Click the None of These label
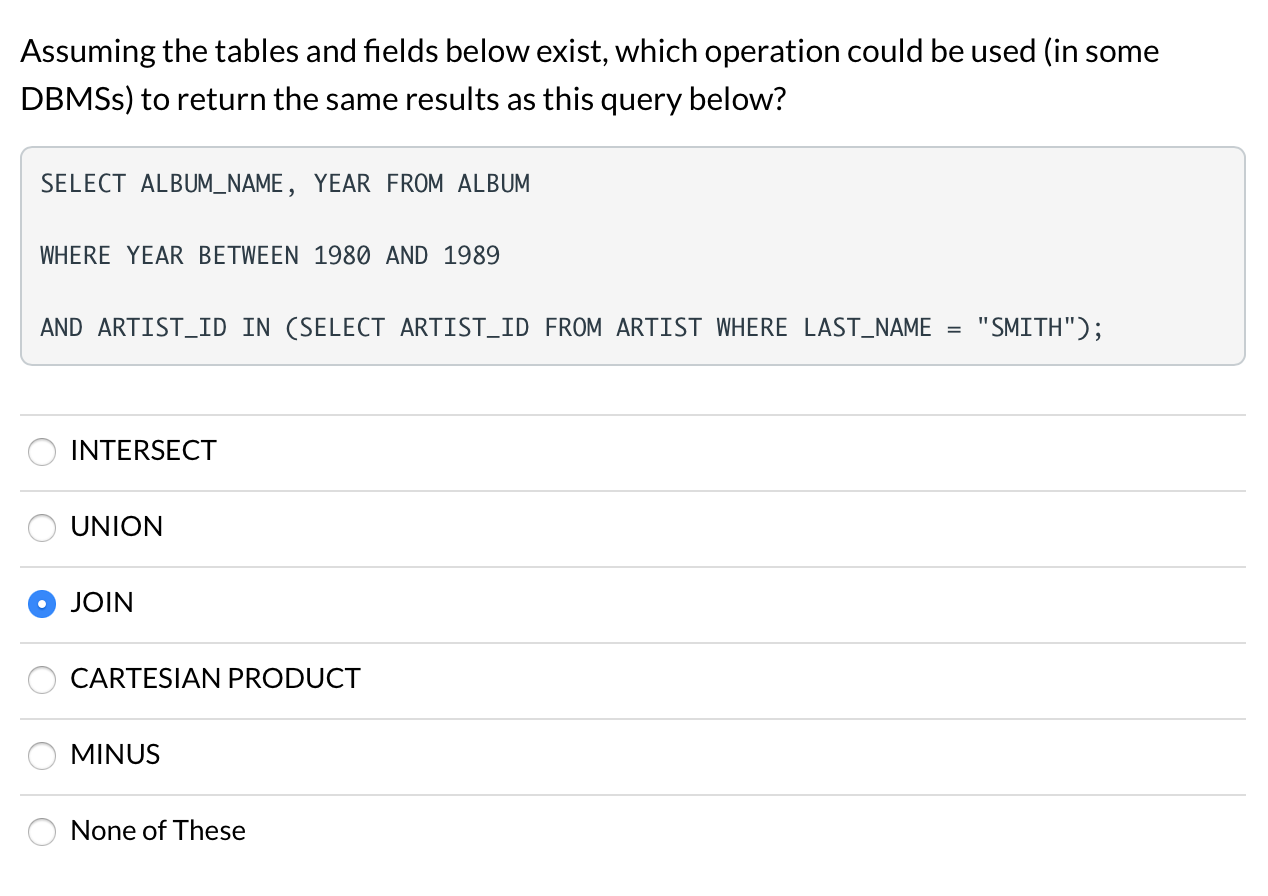Viewport: 1268px width, 896px height. click(157, 831)
